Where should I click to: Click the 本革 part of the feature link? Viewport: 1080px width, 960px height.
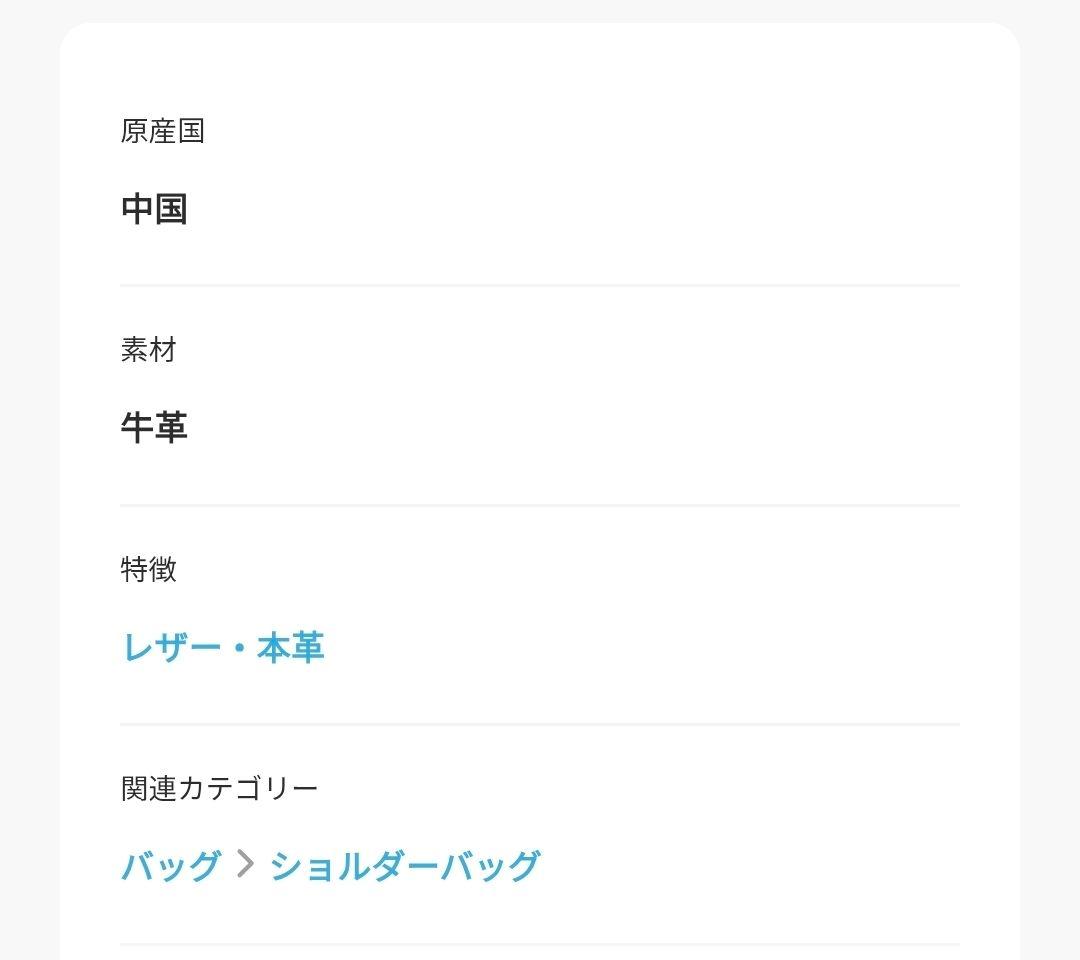[291, 647]
